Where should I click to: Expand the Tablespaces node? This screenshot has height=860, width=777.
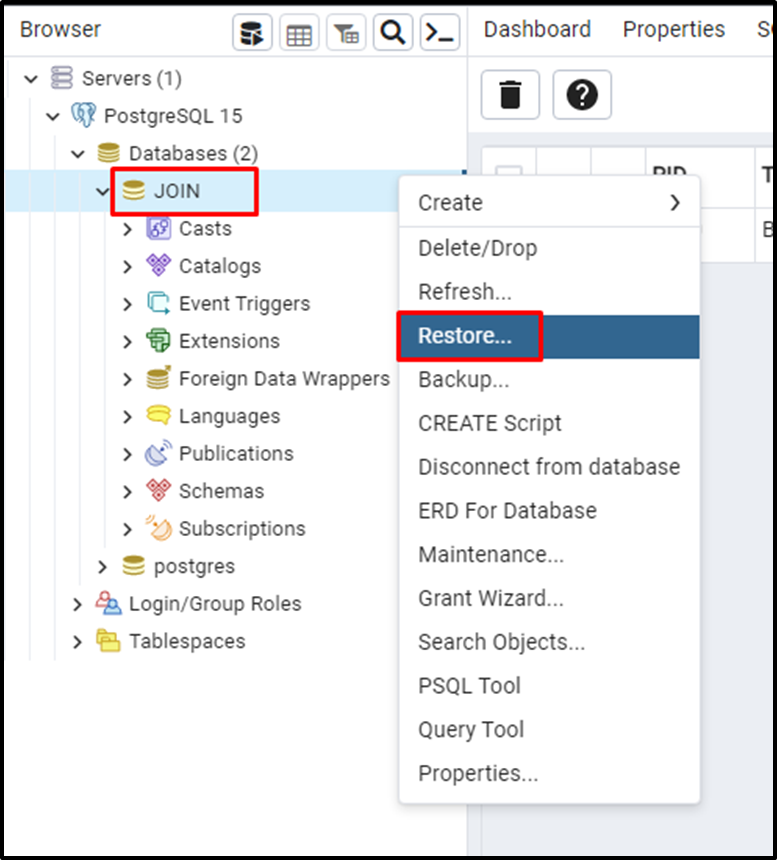pyautogui.click(x=76, y=641)
